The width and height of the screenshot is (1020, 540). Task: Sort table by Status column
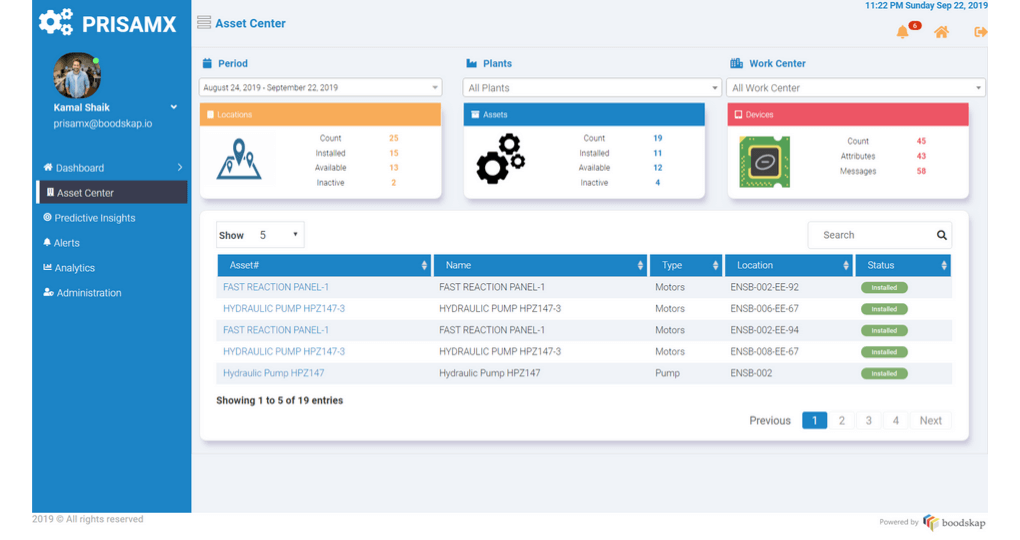pos(903,265)
